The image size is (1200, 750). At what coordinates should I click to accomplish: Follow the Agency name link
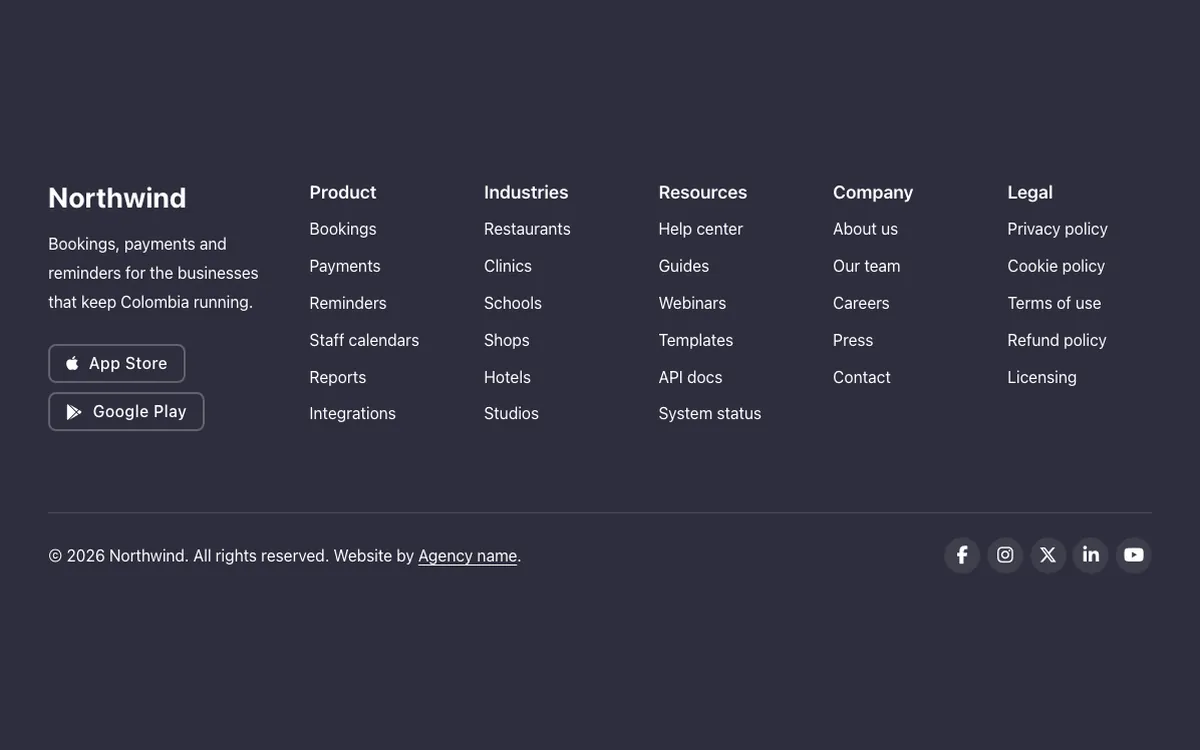pos(467,556)
